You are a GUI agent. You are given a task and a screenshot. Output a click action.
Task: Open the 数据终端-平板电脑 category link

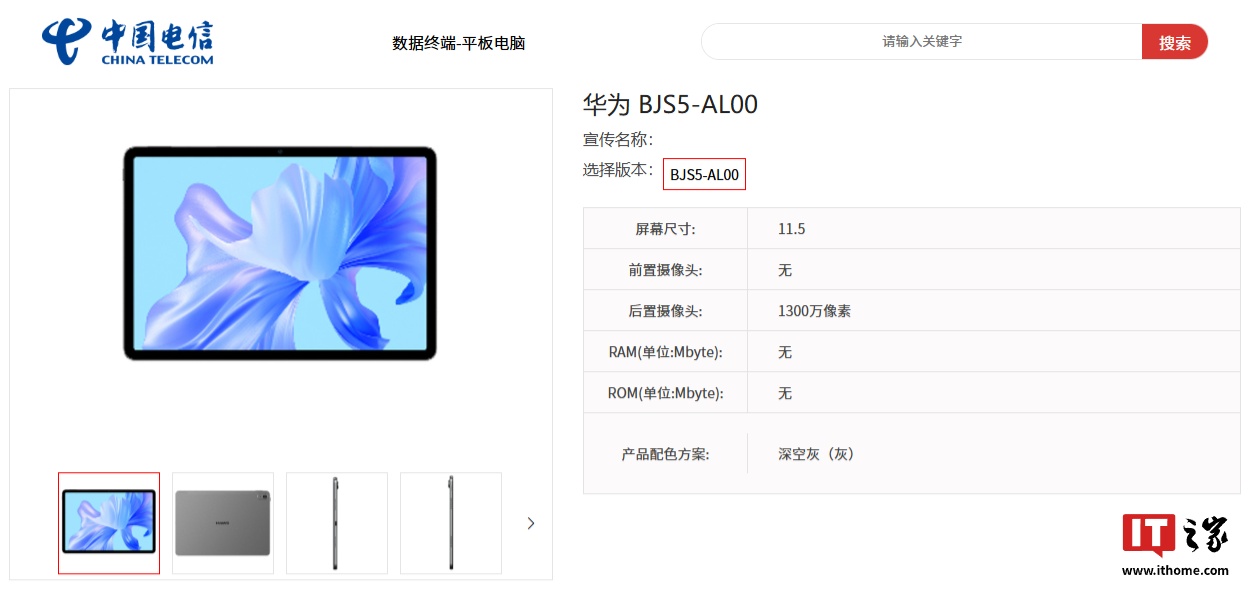[x=459, y=43]
